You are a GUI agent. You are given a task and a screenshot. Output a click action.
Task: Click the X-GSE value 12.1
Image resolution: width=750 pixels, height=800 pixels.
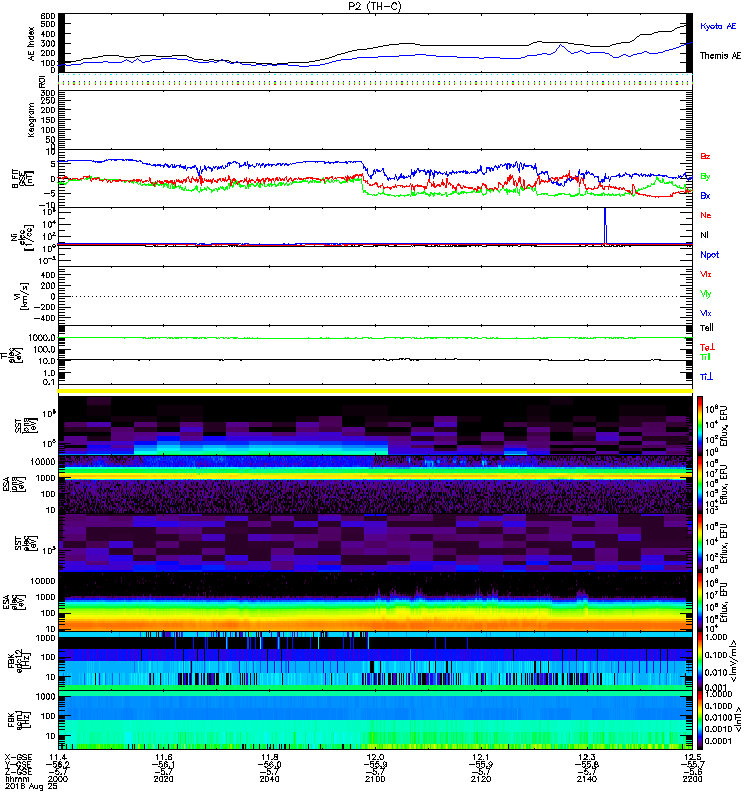[x=481, y=757]
